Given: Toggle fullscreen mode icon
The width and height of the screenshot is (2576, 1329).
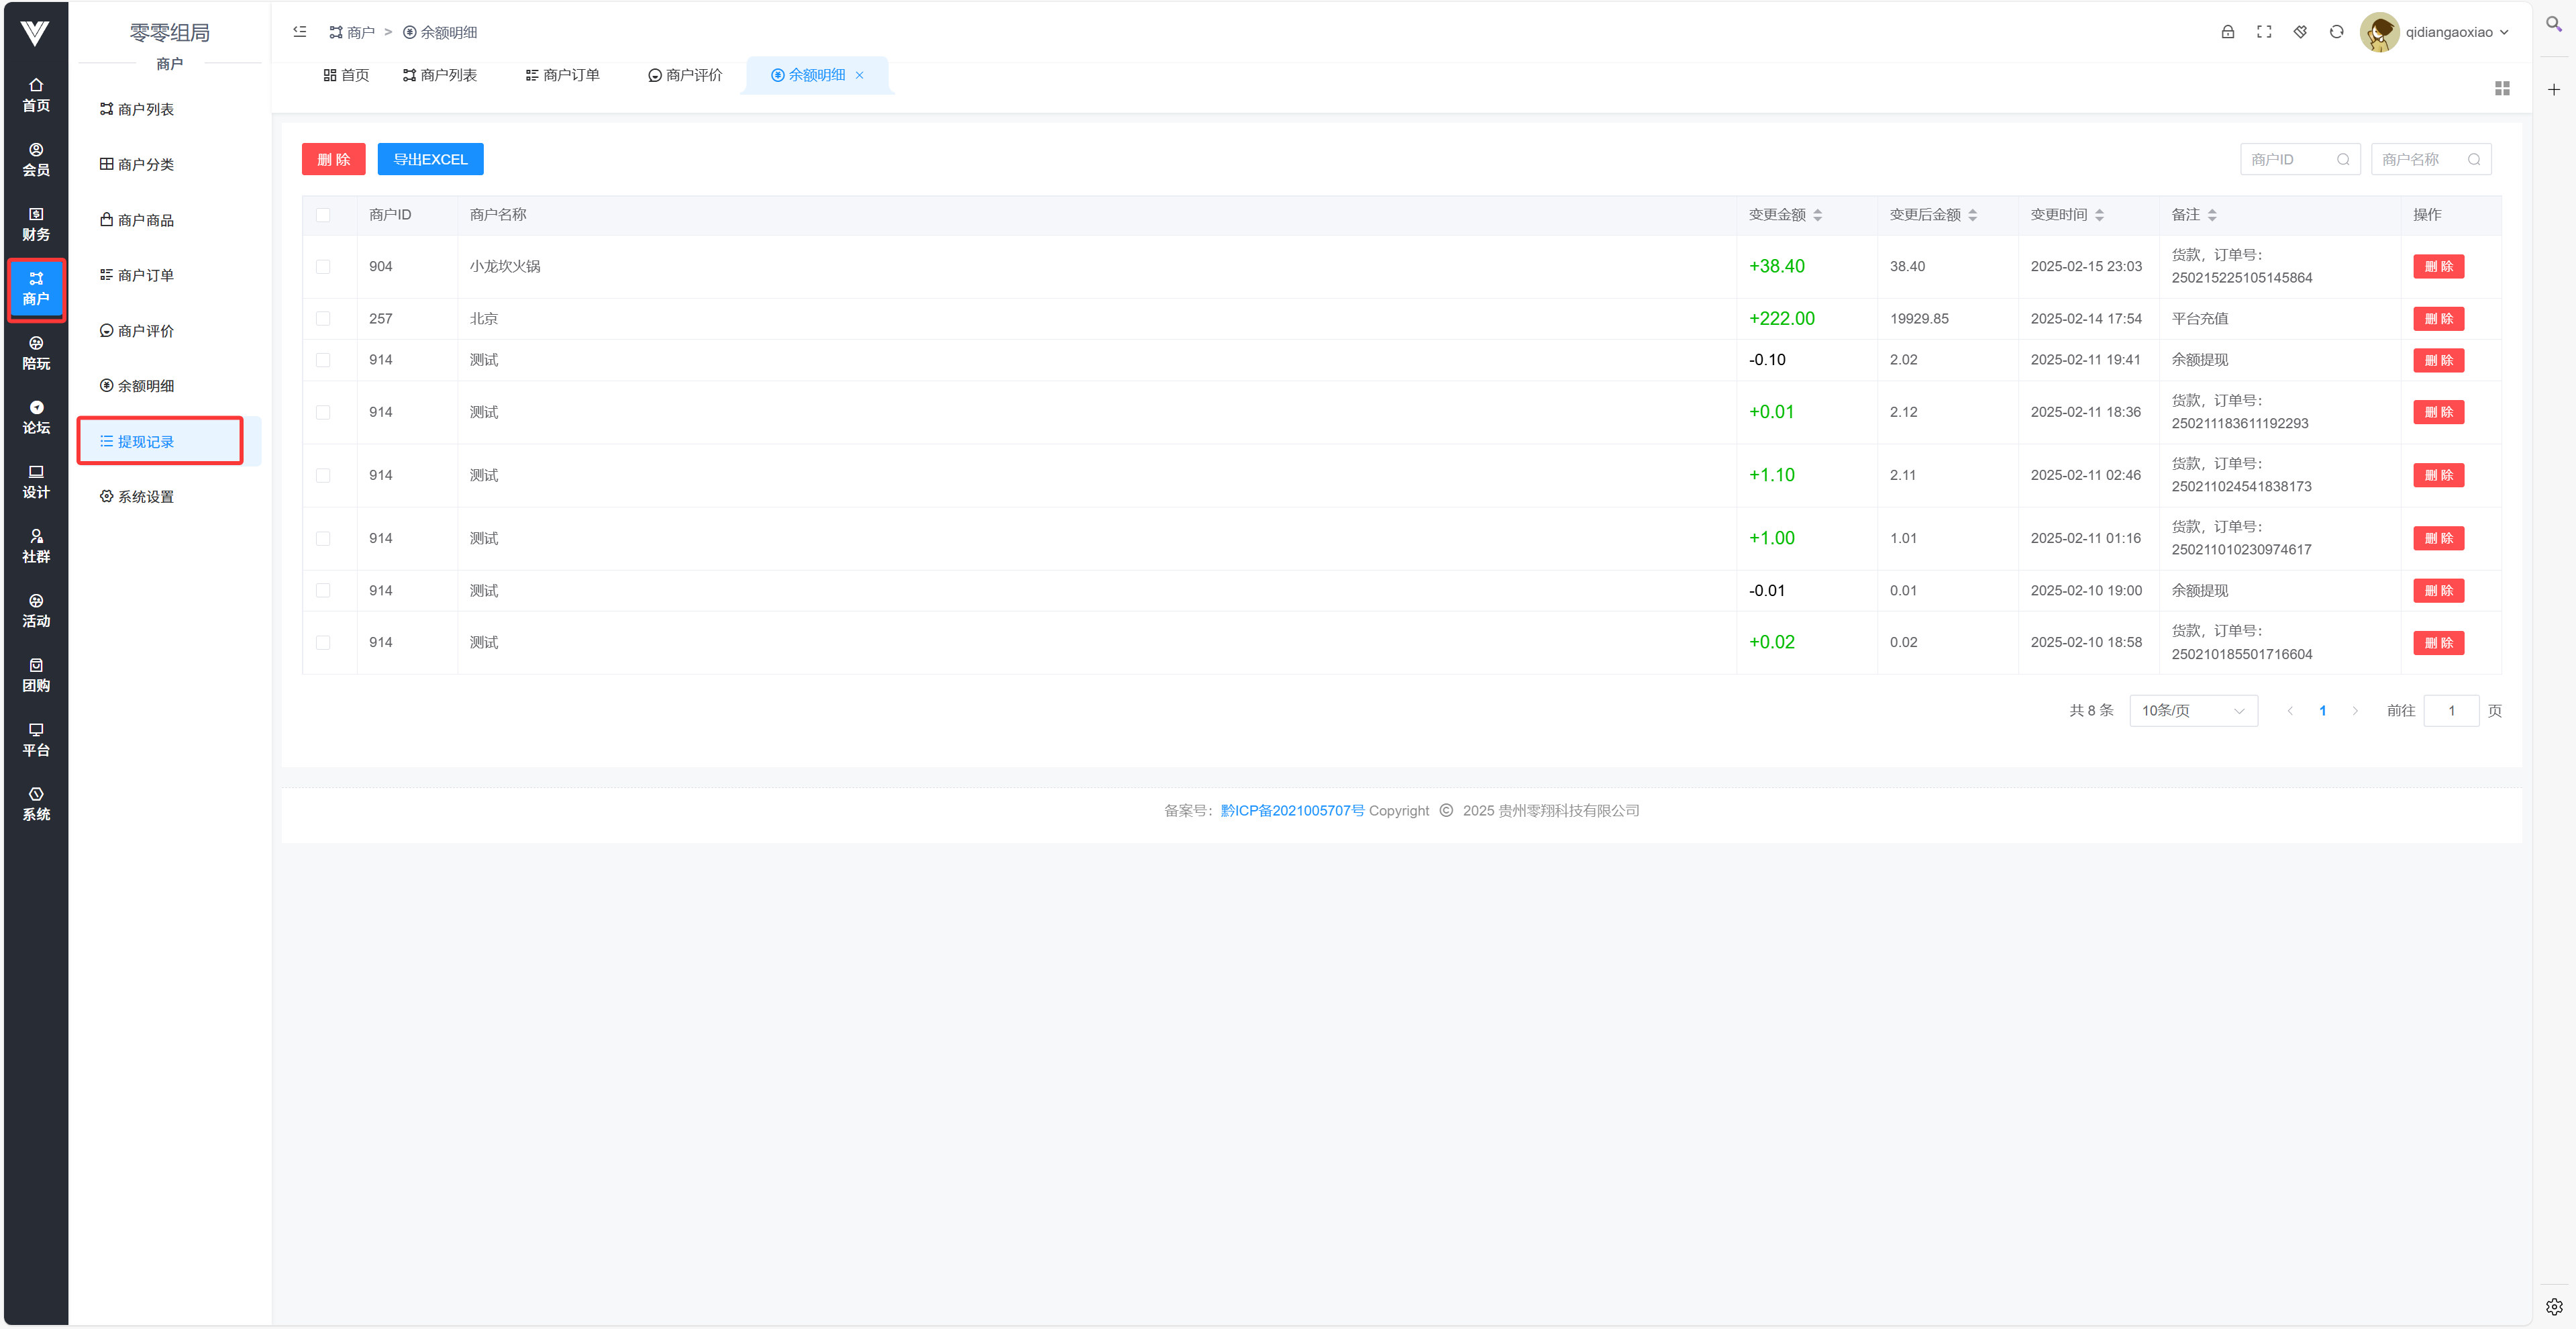Looking at the screenshot, I should (2263, 32).
